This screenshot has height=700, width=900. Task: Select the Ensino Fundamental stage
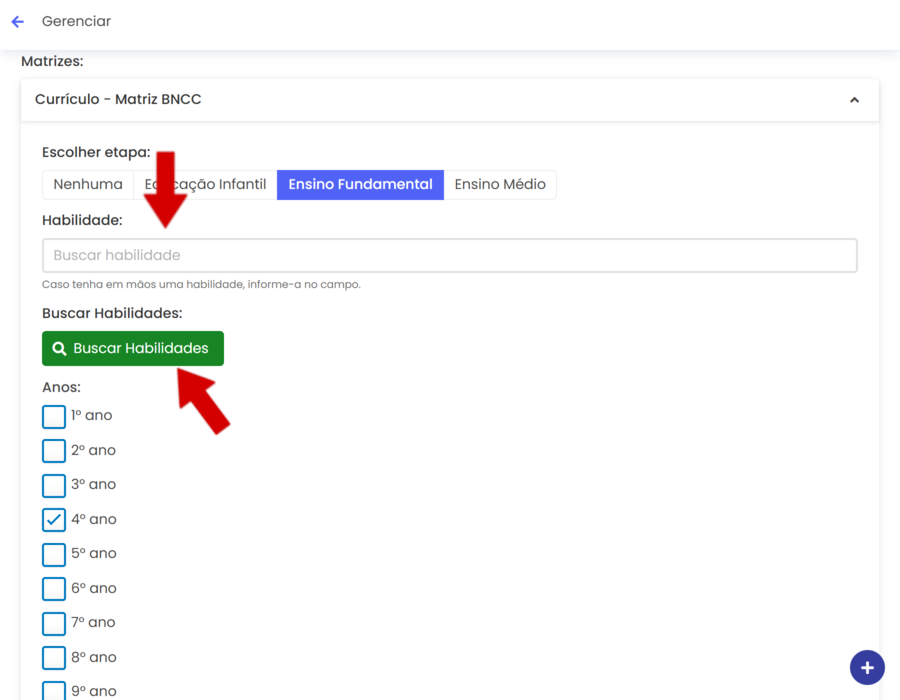coord(360,185)
